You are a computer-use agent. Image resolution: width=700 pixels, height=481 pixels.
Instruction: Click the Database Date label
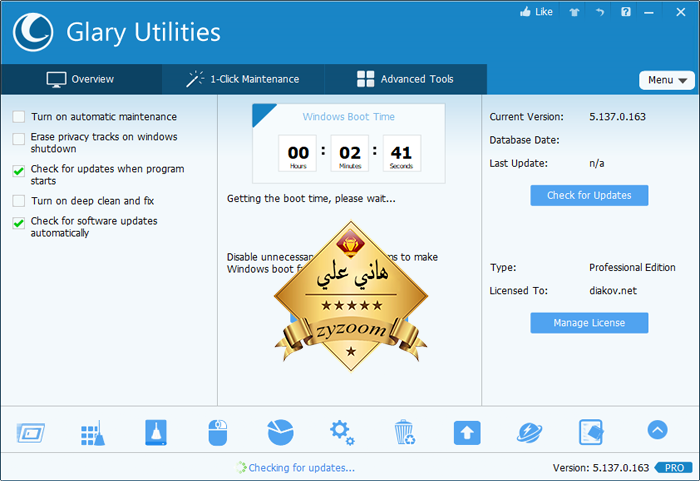[x=524, y=140]
